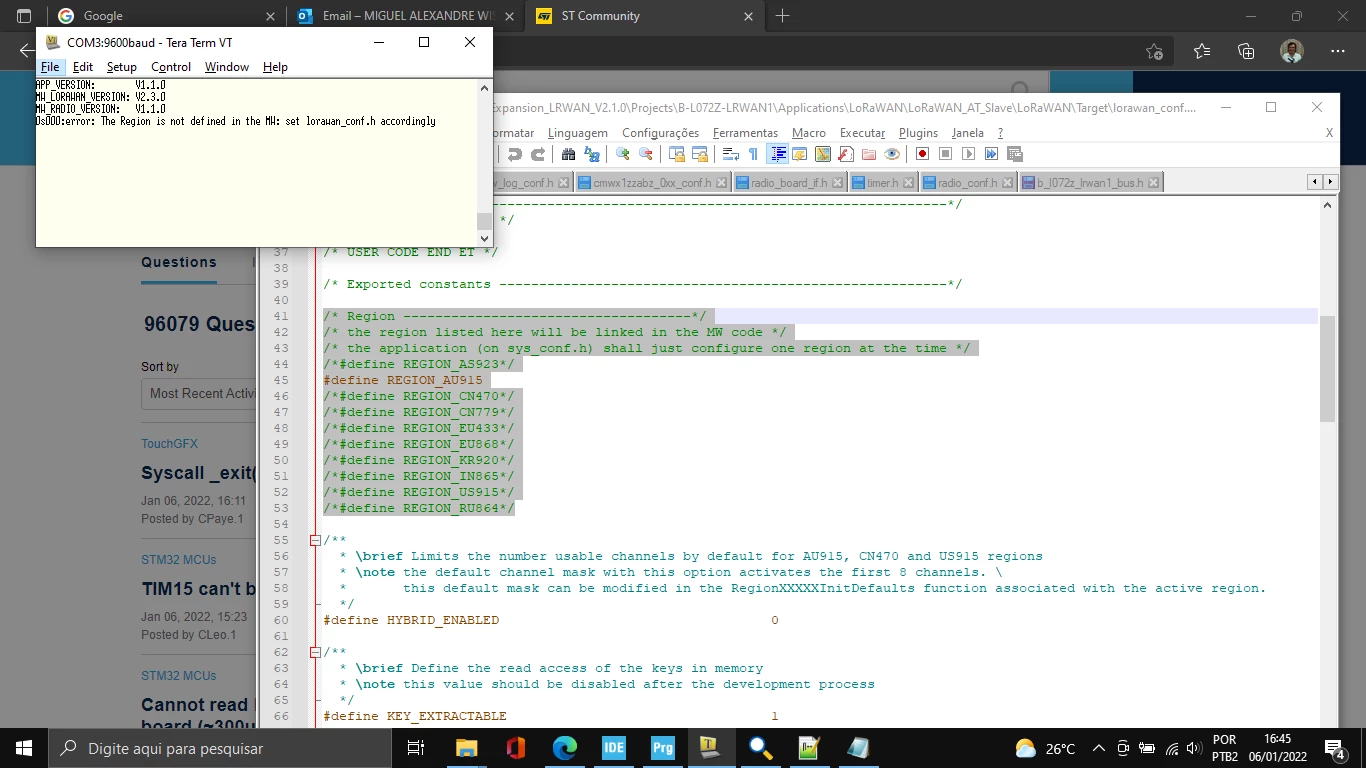Run macro multiple times icon

991,154
